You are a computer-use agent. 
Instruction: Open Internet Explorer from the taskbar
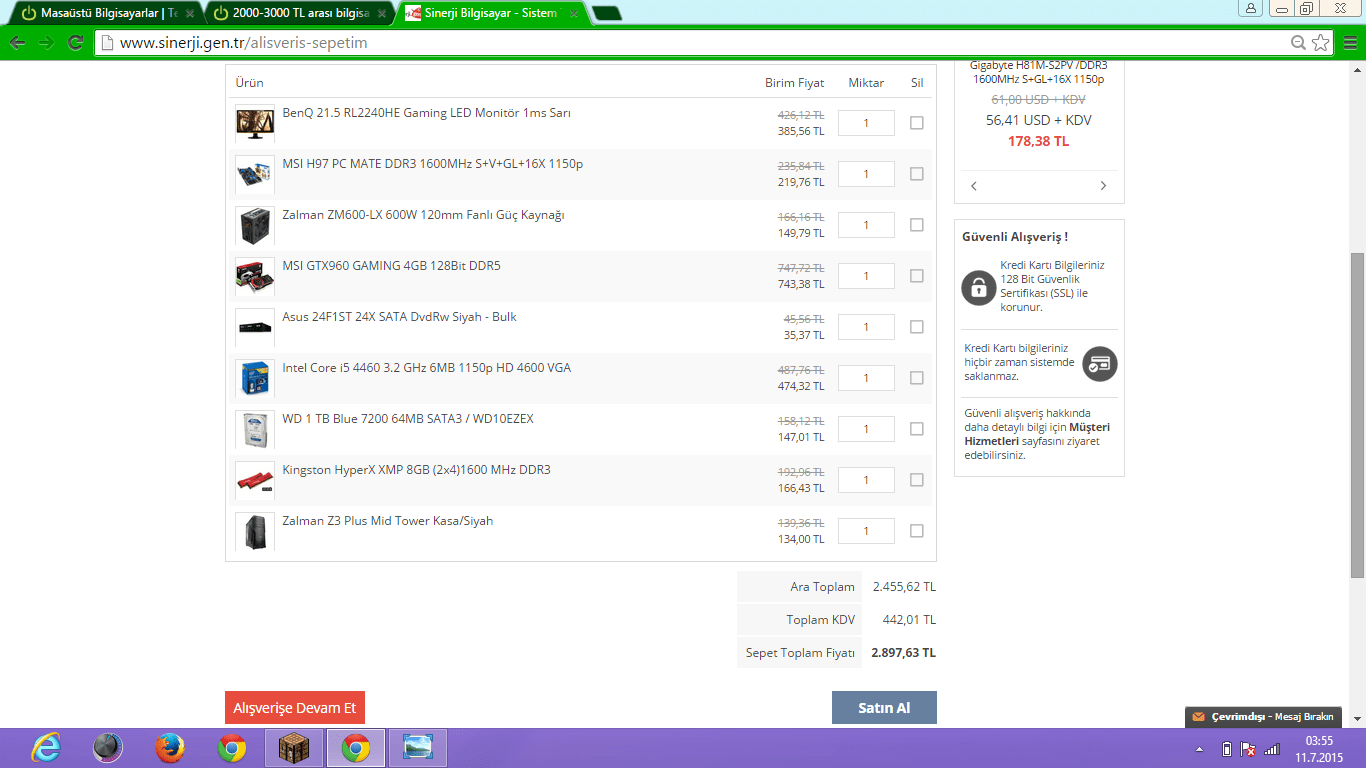[46, 748]
